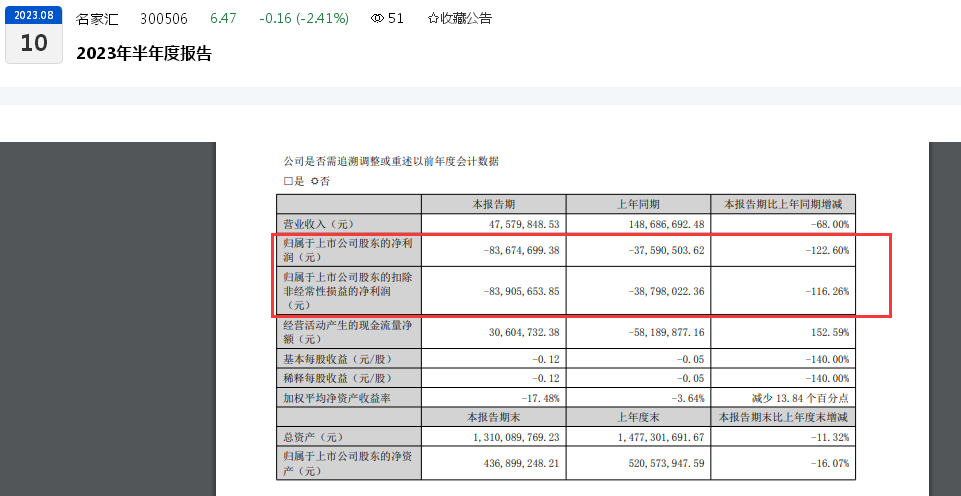Click stock code 300506
The width and height of the screenshot is (961, 496).
coord(164,18)
